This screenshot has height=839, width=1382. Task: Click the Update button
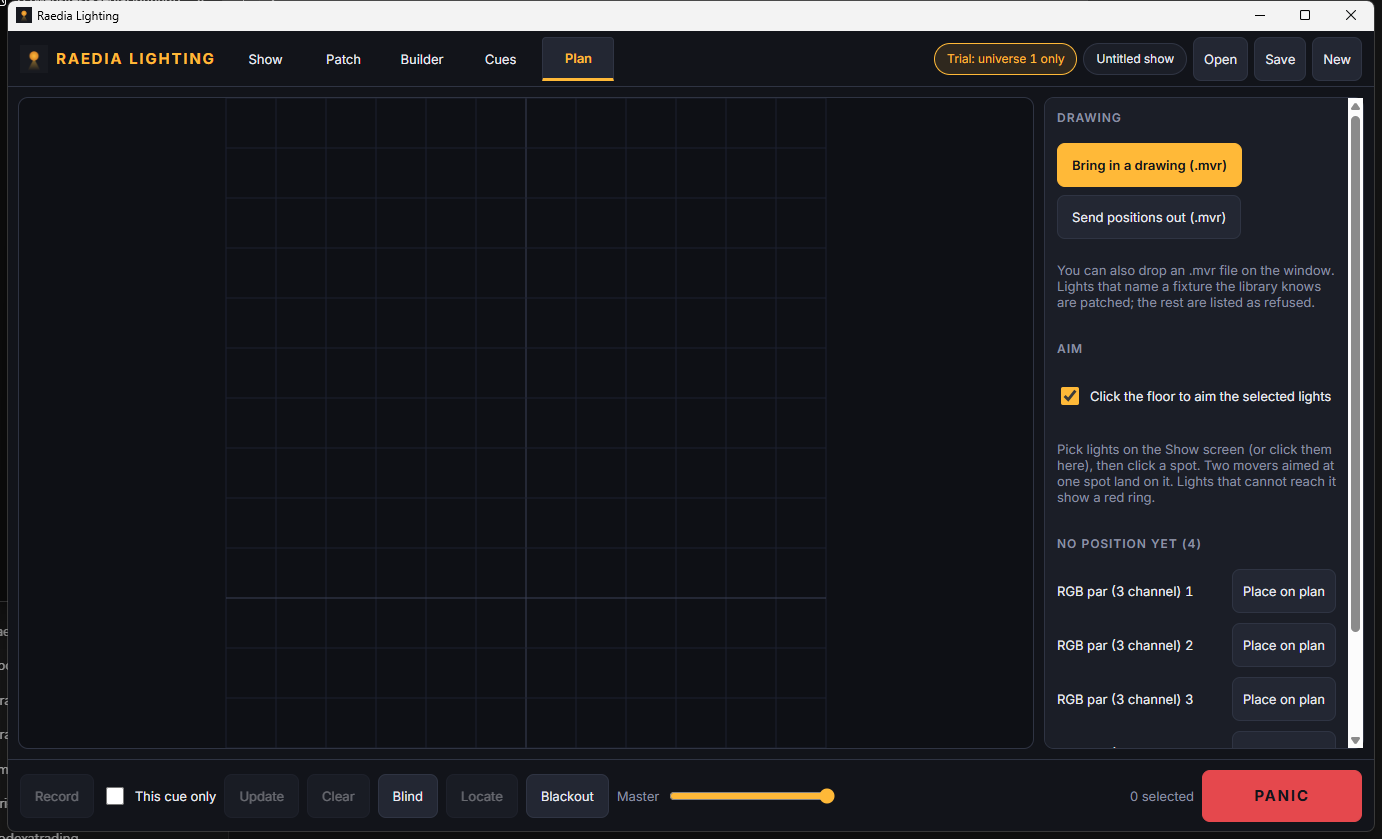(x=262, y=796)
